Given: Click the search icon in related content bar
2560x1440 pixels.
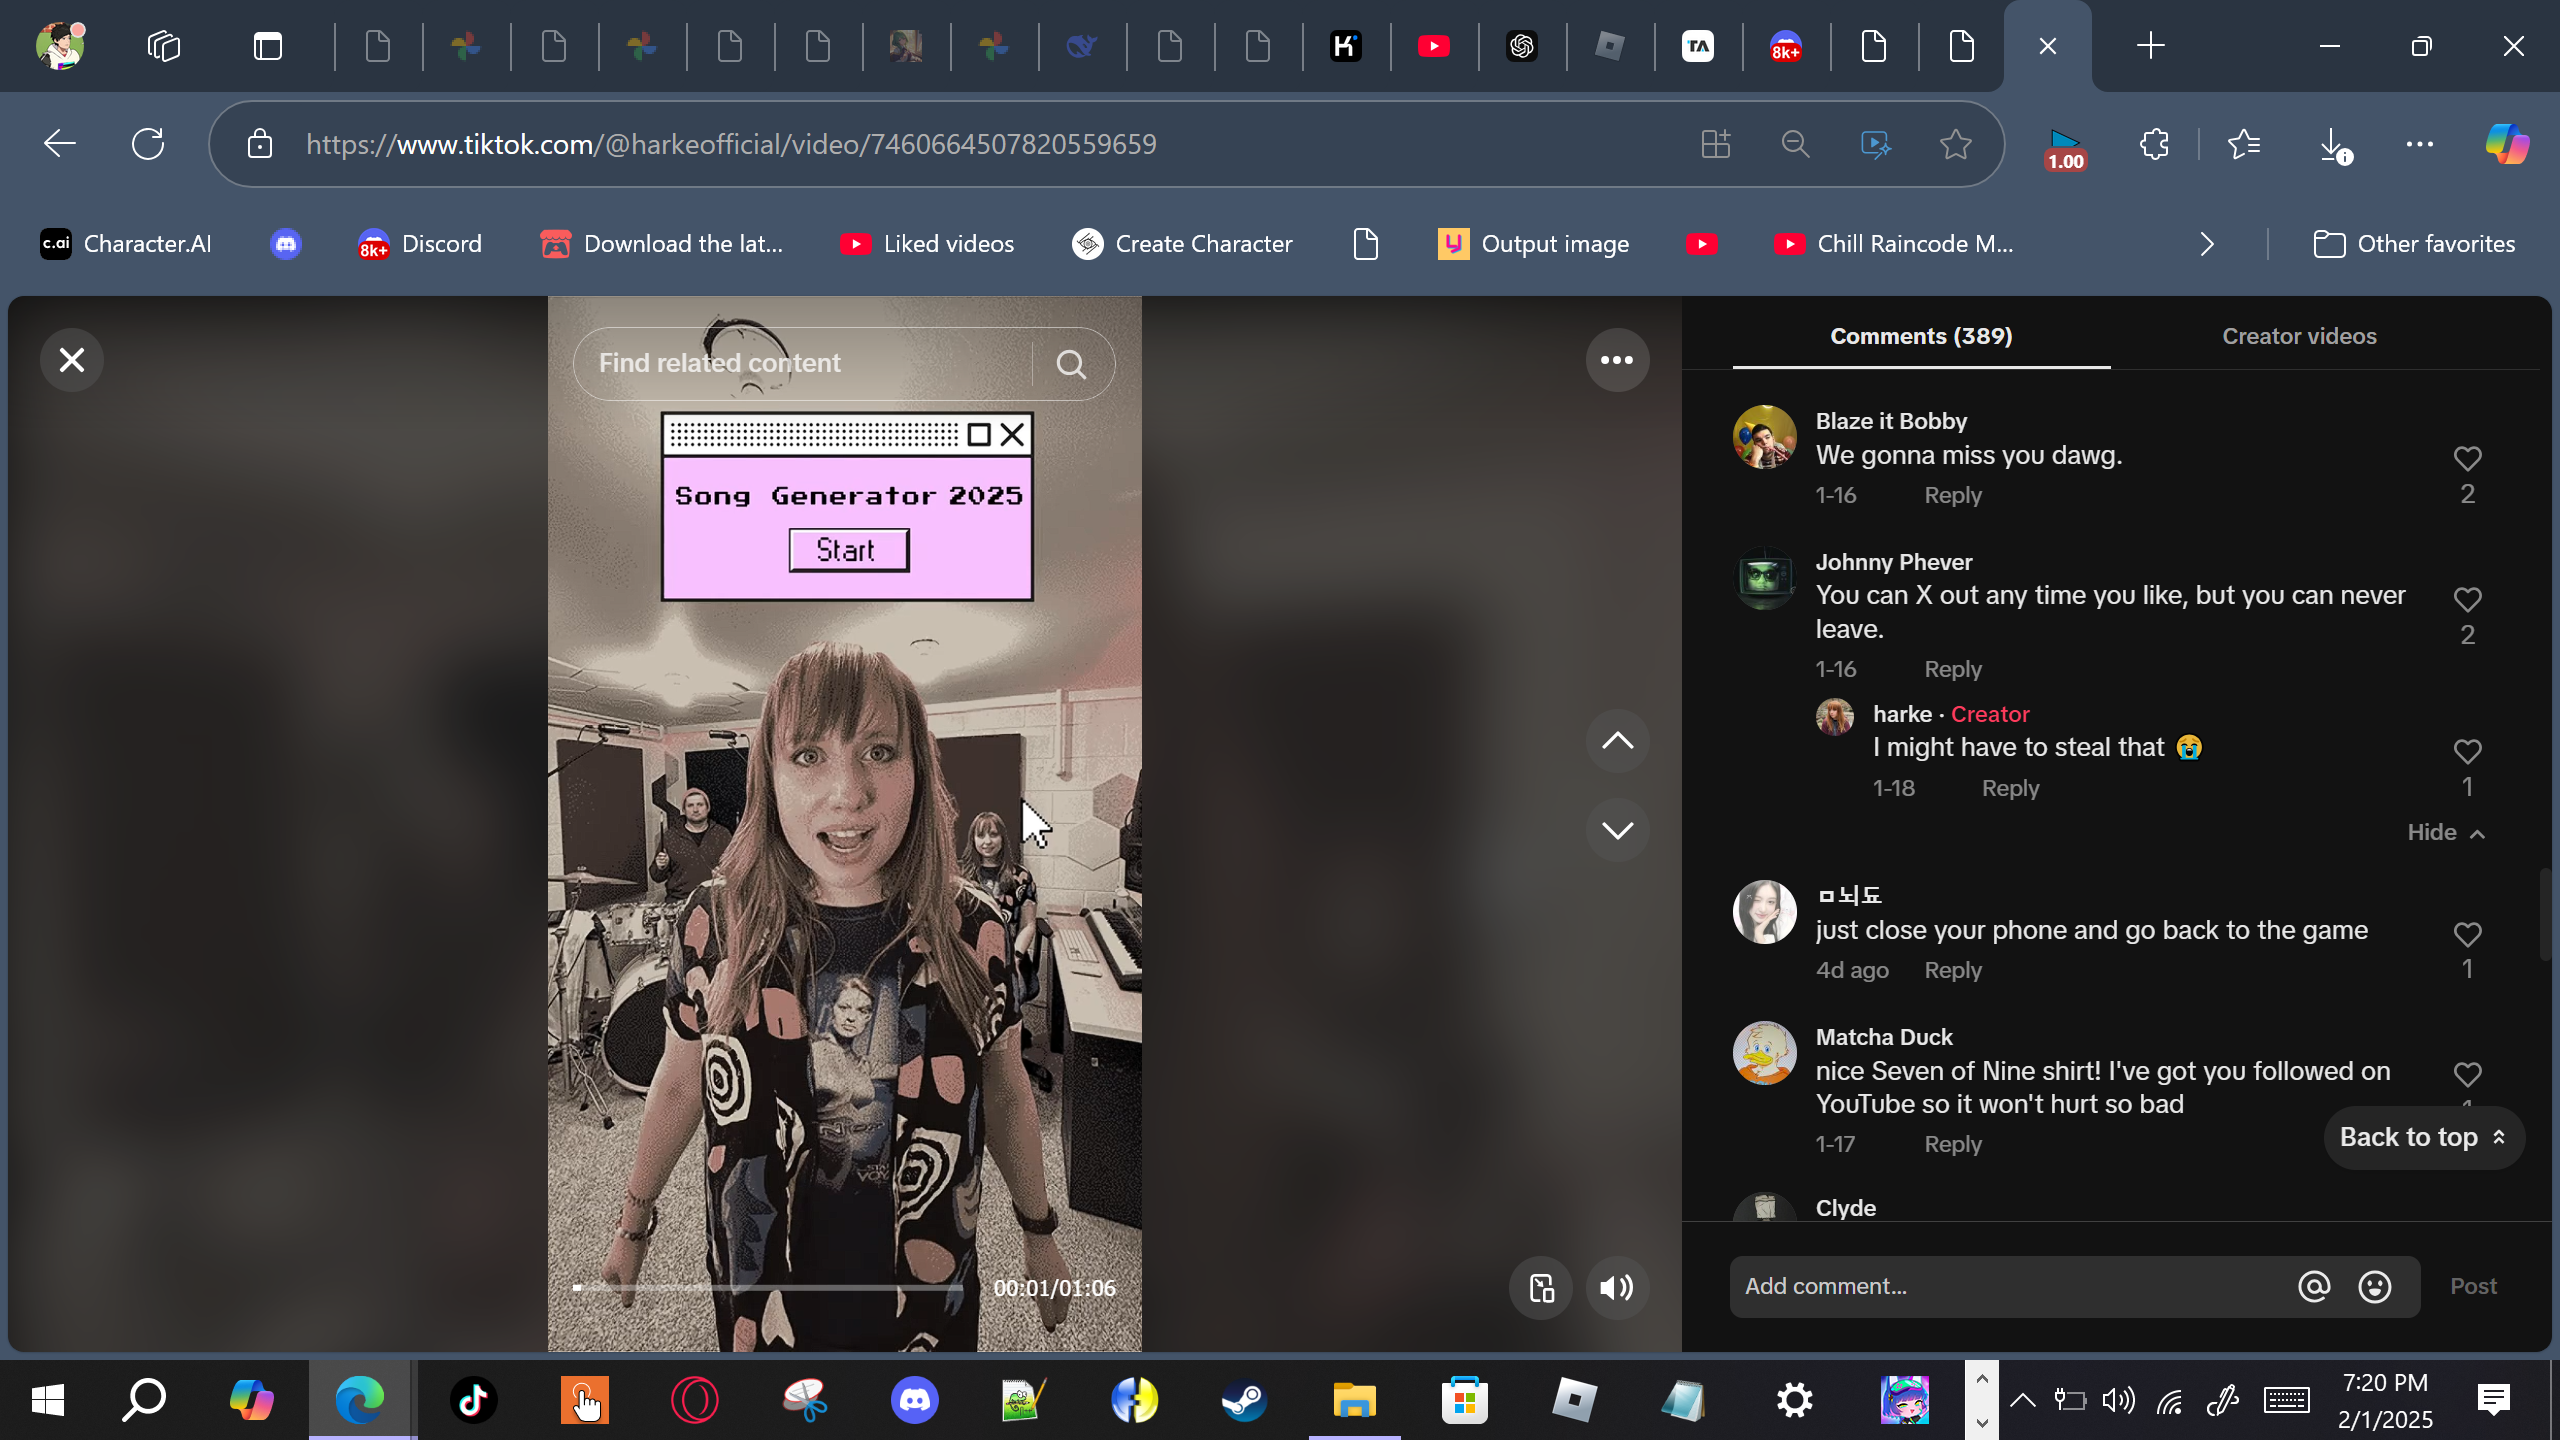Looking at the screenshot, I should [1071, 364].
